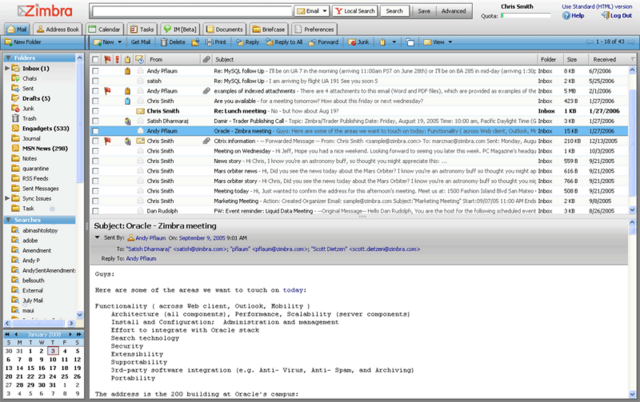Reply to the selected email

click(247, 42)
